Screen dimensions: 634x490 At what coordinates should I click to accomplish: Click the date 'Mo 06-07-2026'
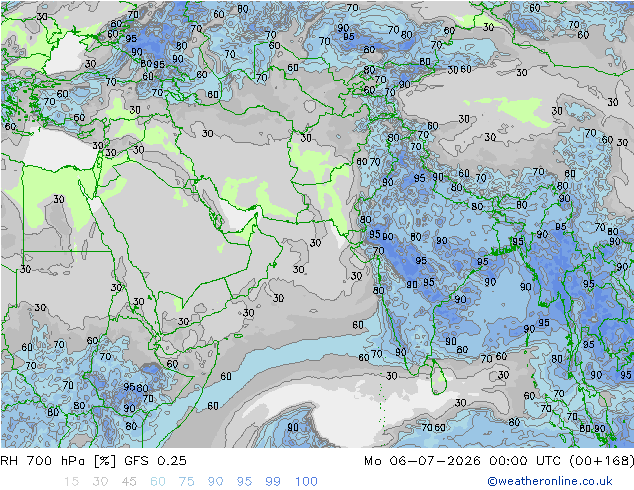tap(422, 461)
